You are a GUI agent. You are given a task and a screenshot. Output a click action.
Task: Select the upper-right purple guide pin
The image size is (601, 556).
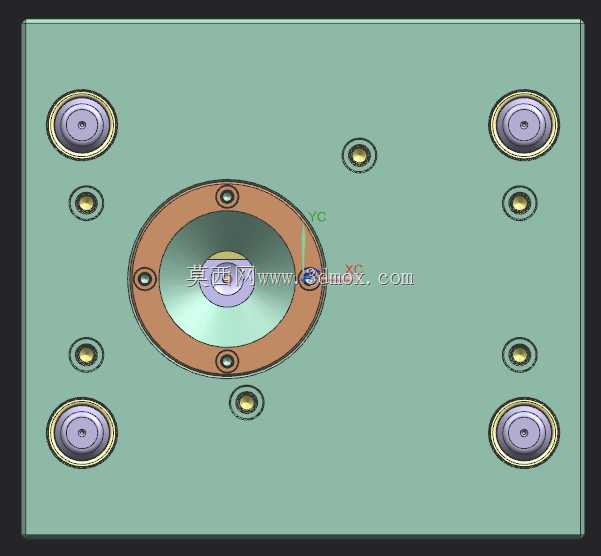[x=524, y=125]
